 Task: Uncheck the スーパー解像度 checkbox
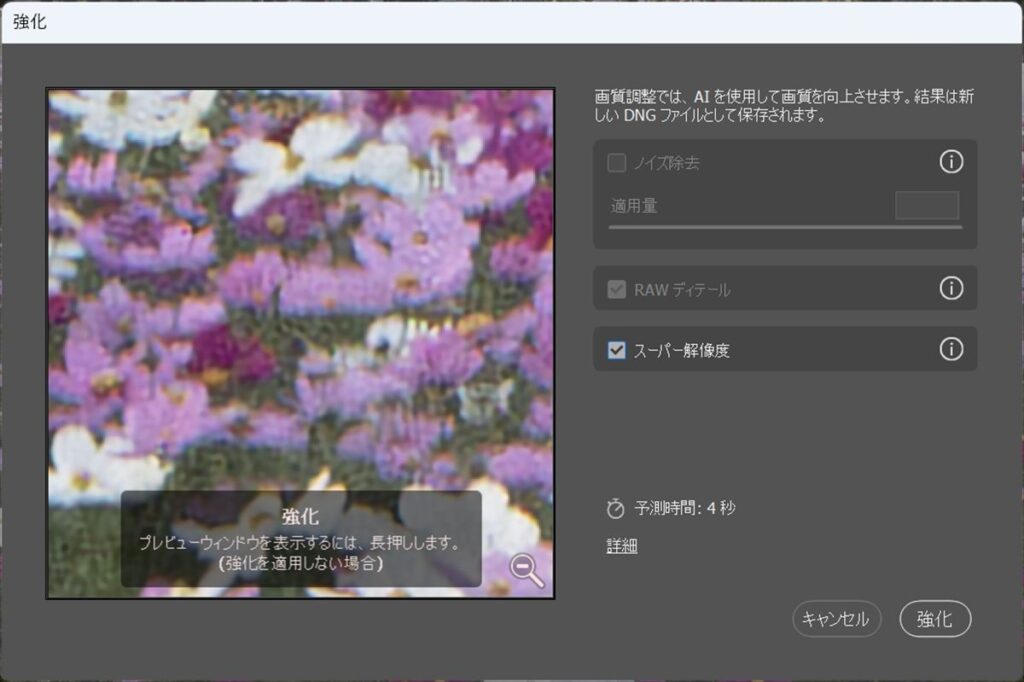617,350
